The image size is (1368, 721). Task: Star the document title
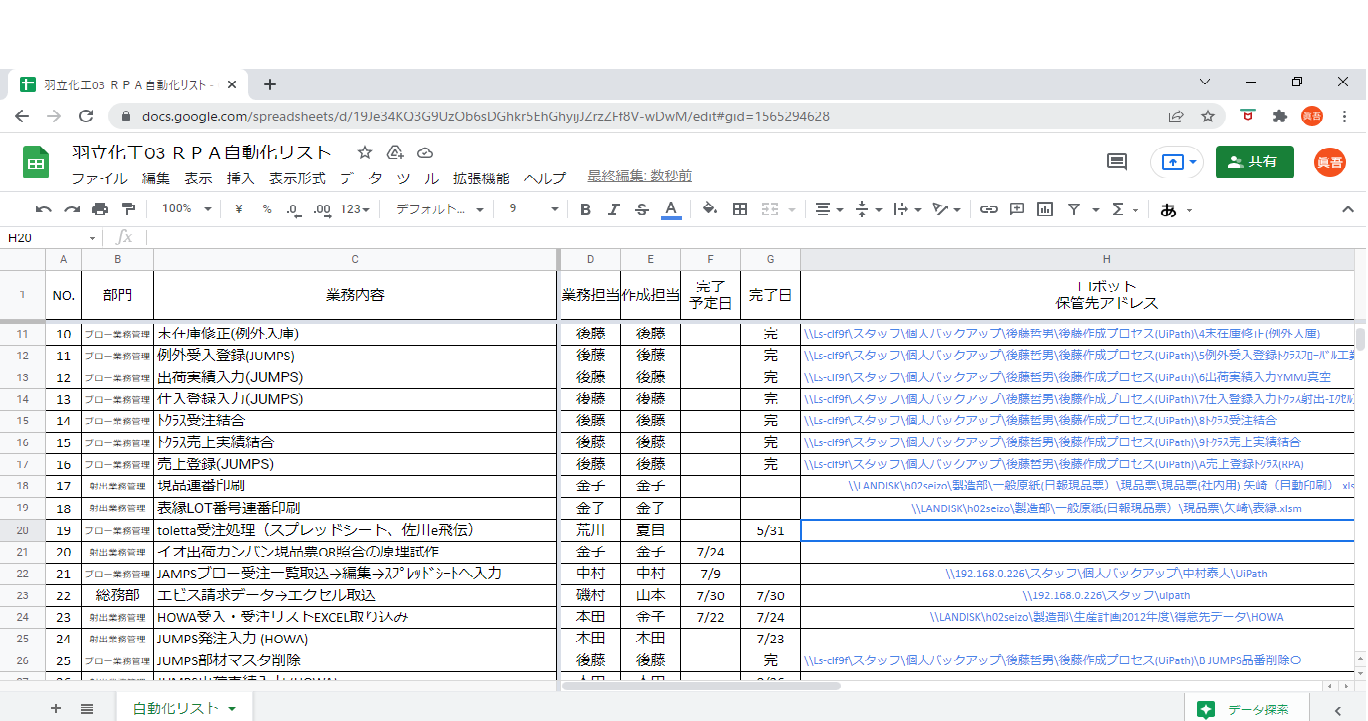pyautogui.click(x=365, y=153)
